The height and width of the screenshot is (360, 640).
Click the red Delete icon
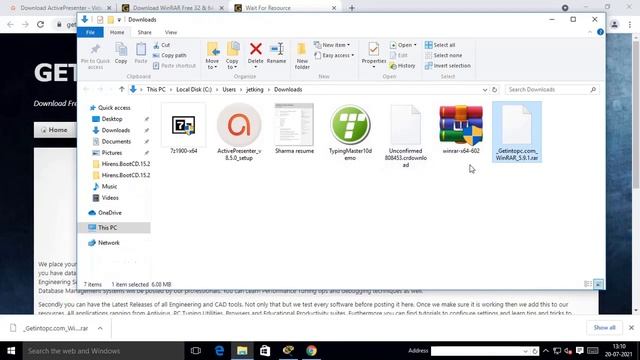click(x=256, y=49)
